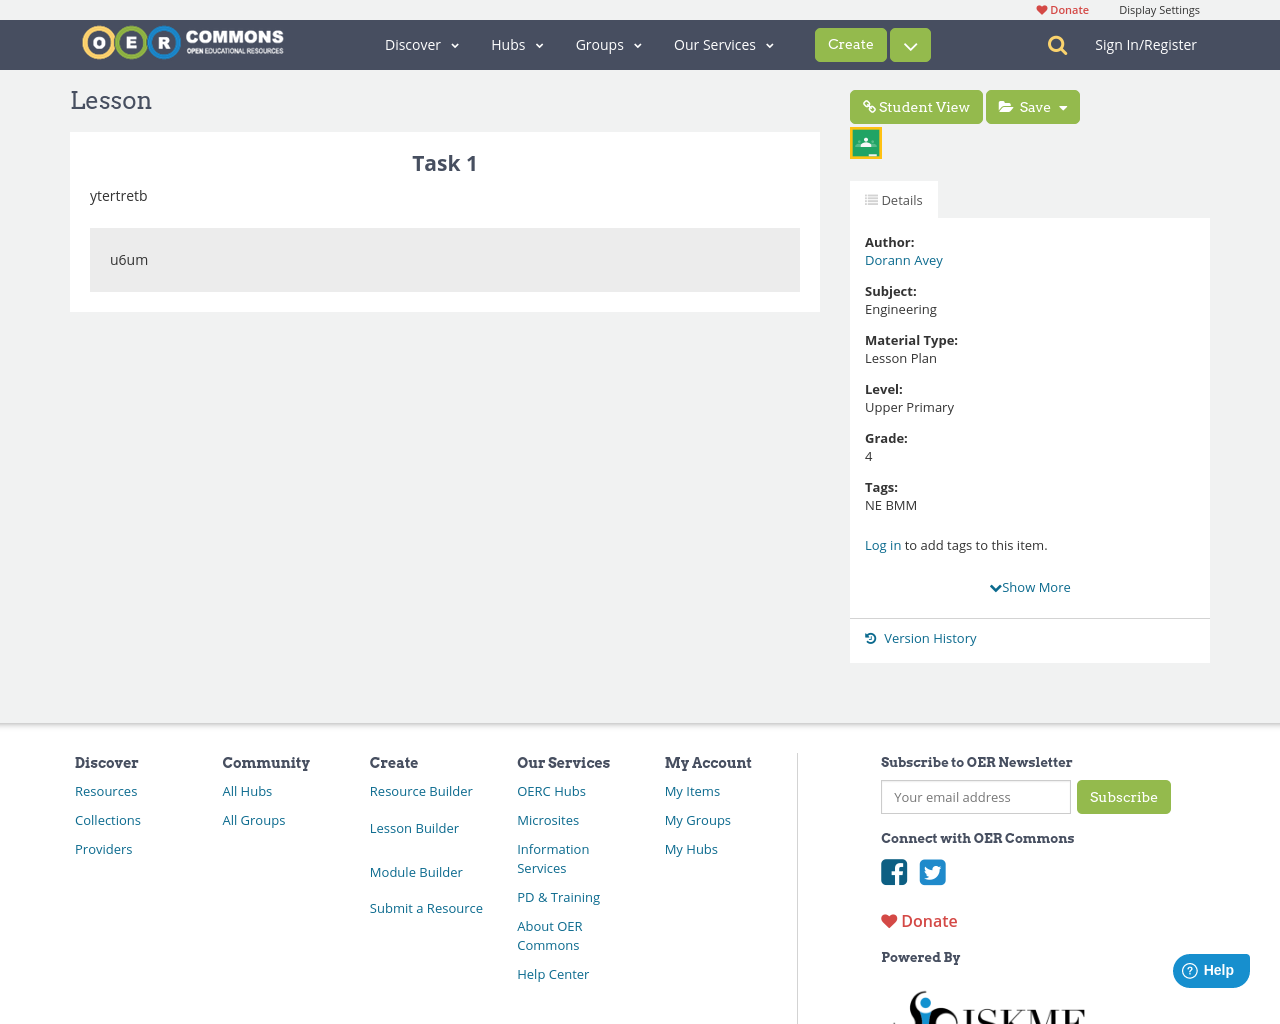Click the Facebook icon under Connect with OER Commons
This screenshot has width=1280, height=1024.
(x=893, y=871)
